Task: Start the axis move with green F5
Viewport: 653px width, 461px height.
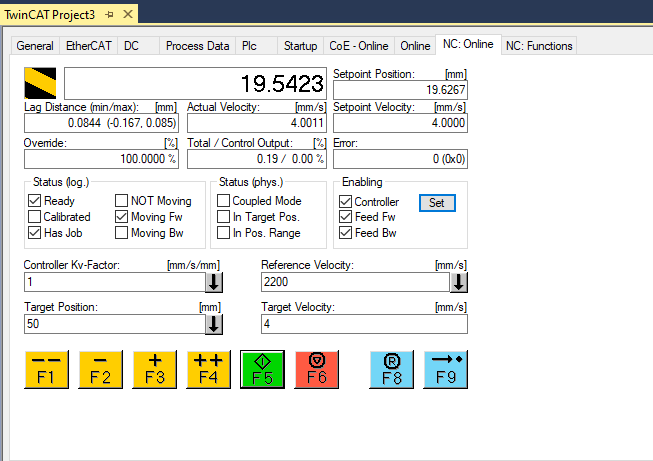Action: point(262,369)
